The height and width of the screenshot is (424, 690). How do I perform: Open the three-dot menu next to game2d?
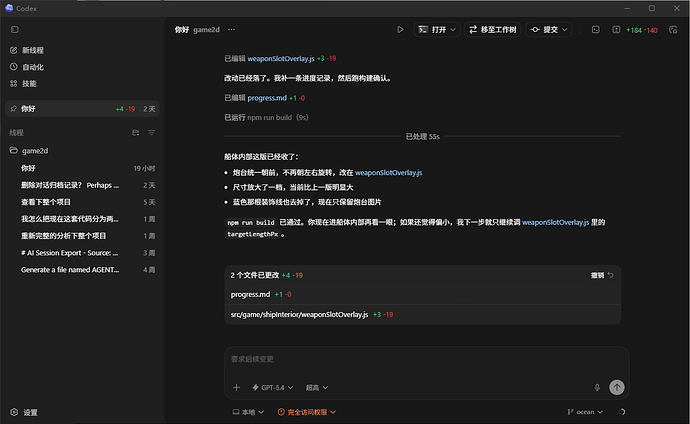tap(231, 29)
